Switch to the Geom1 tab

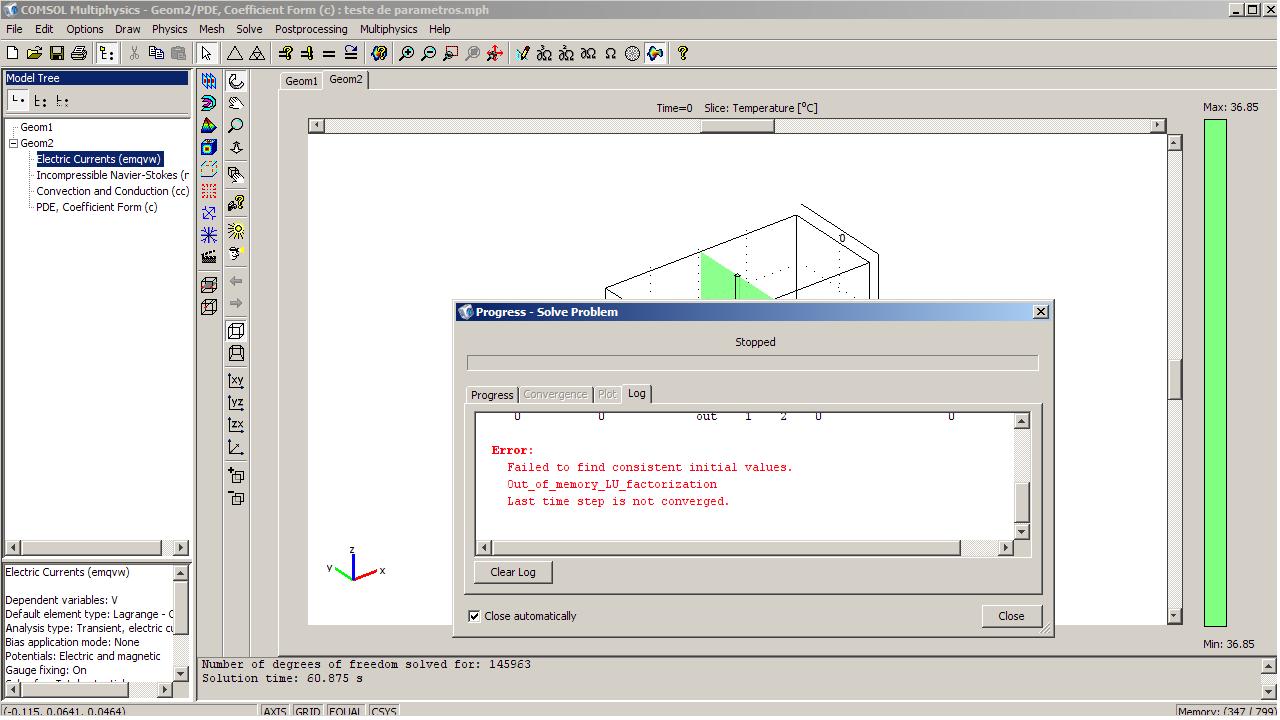coord(301,81)
